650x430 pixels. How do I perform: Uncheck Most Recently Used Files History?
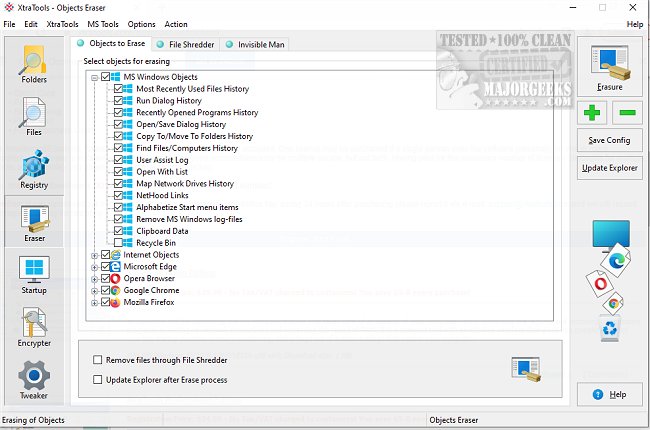[118, 89]
